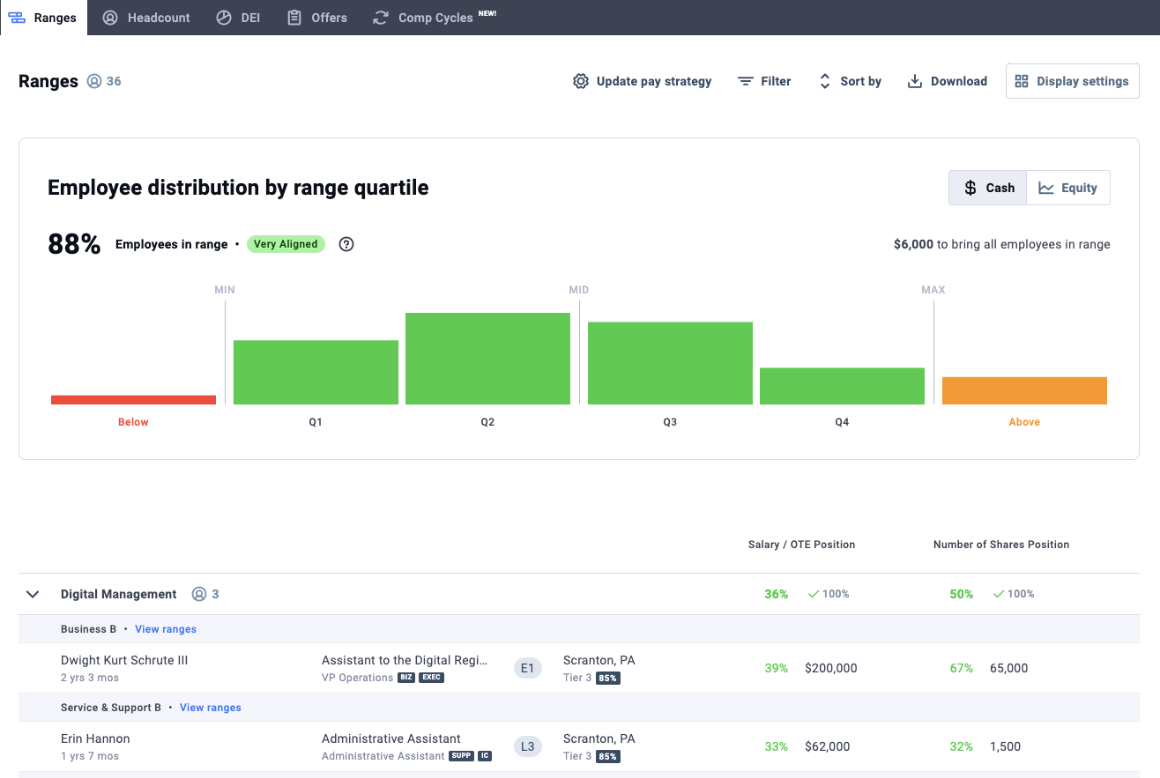The image size is (1160, 778).
Task: Click the orange Above bar in chart
Action: [1025, 390]
